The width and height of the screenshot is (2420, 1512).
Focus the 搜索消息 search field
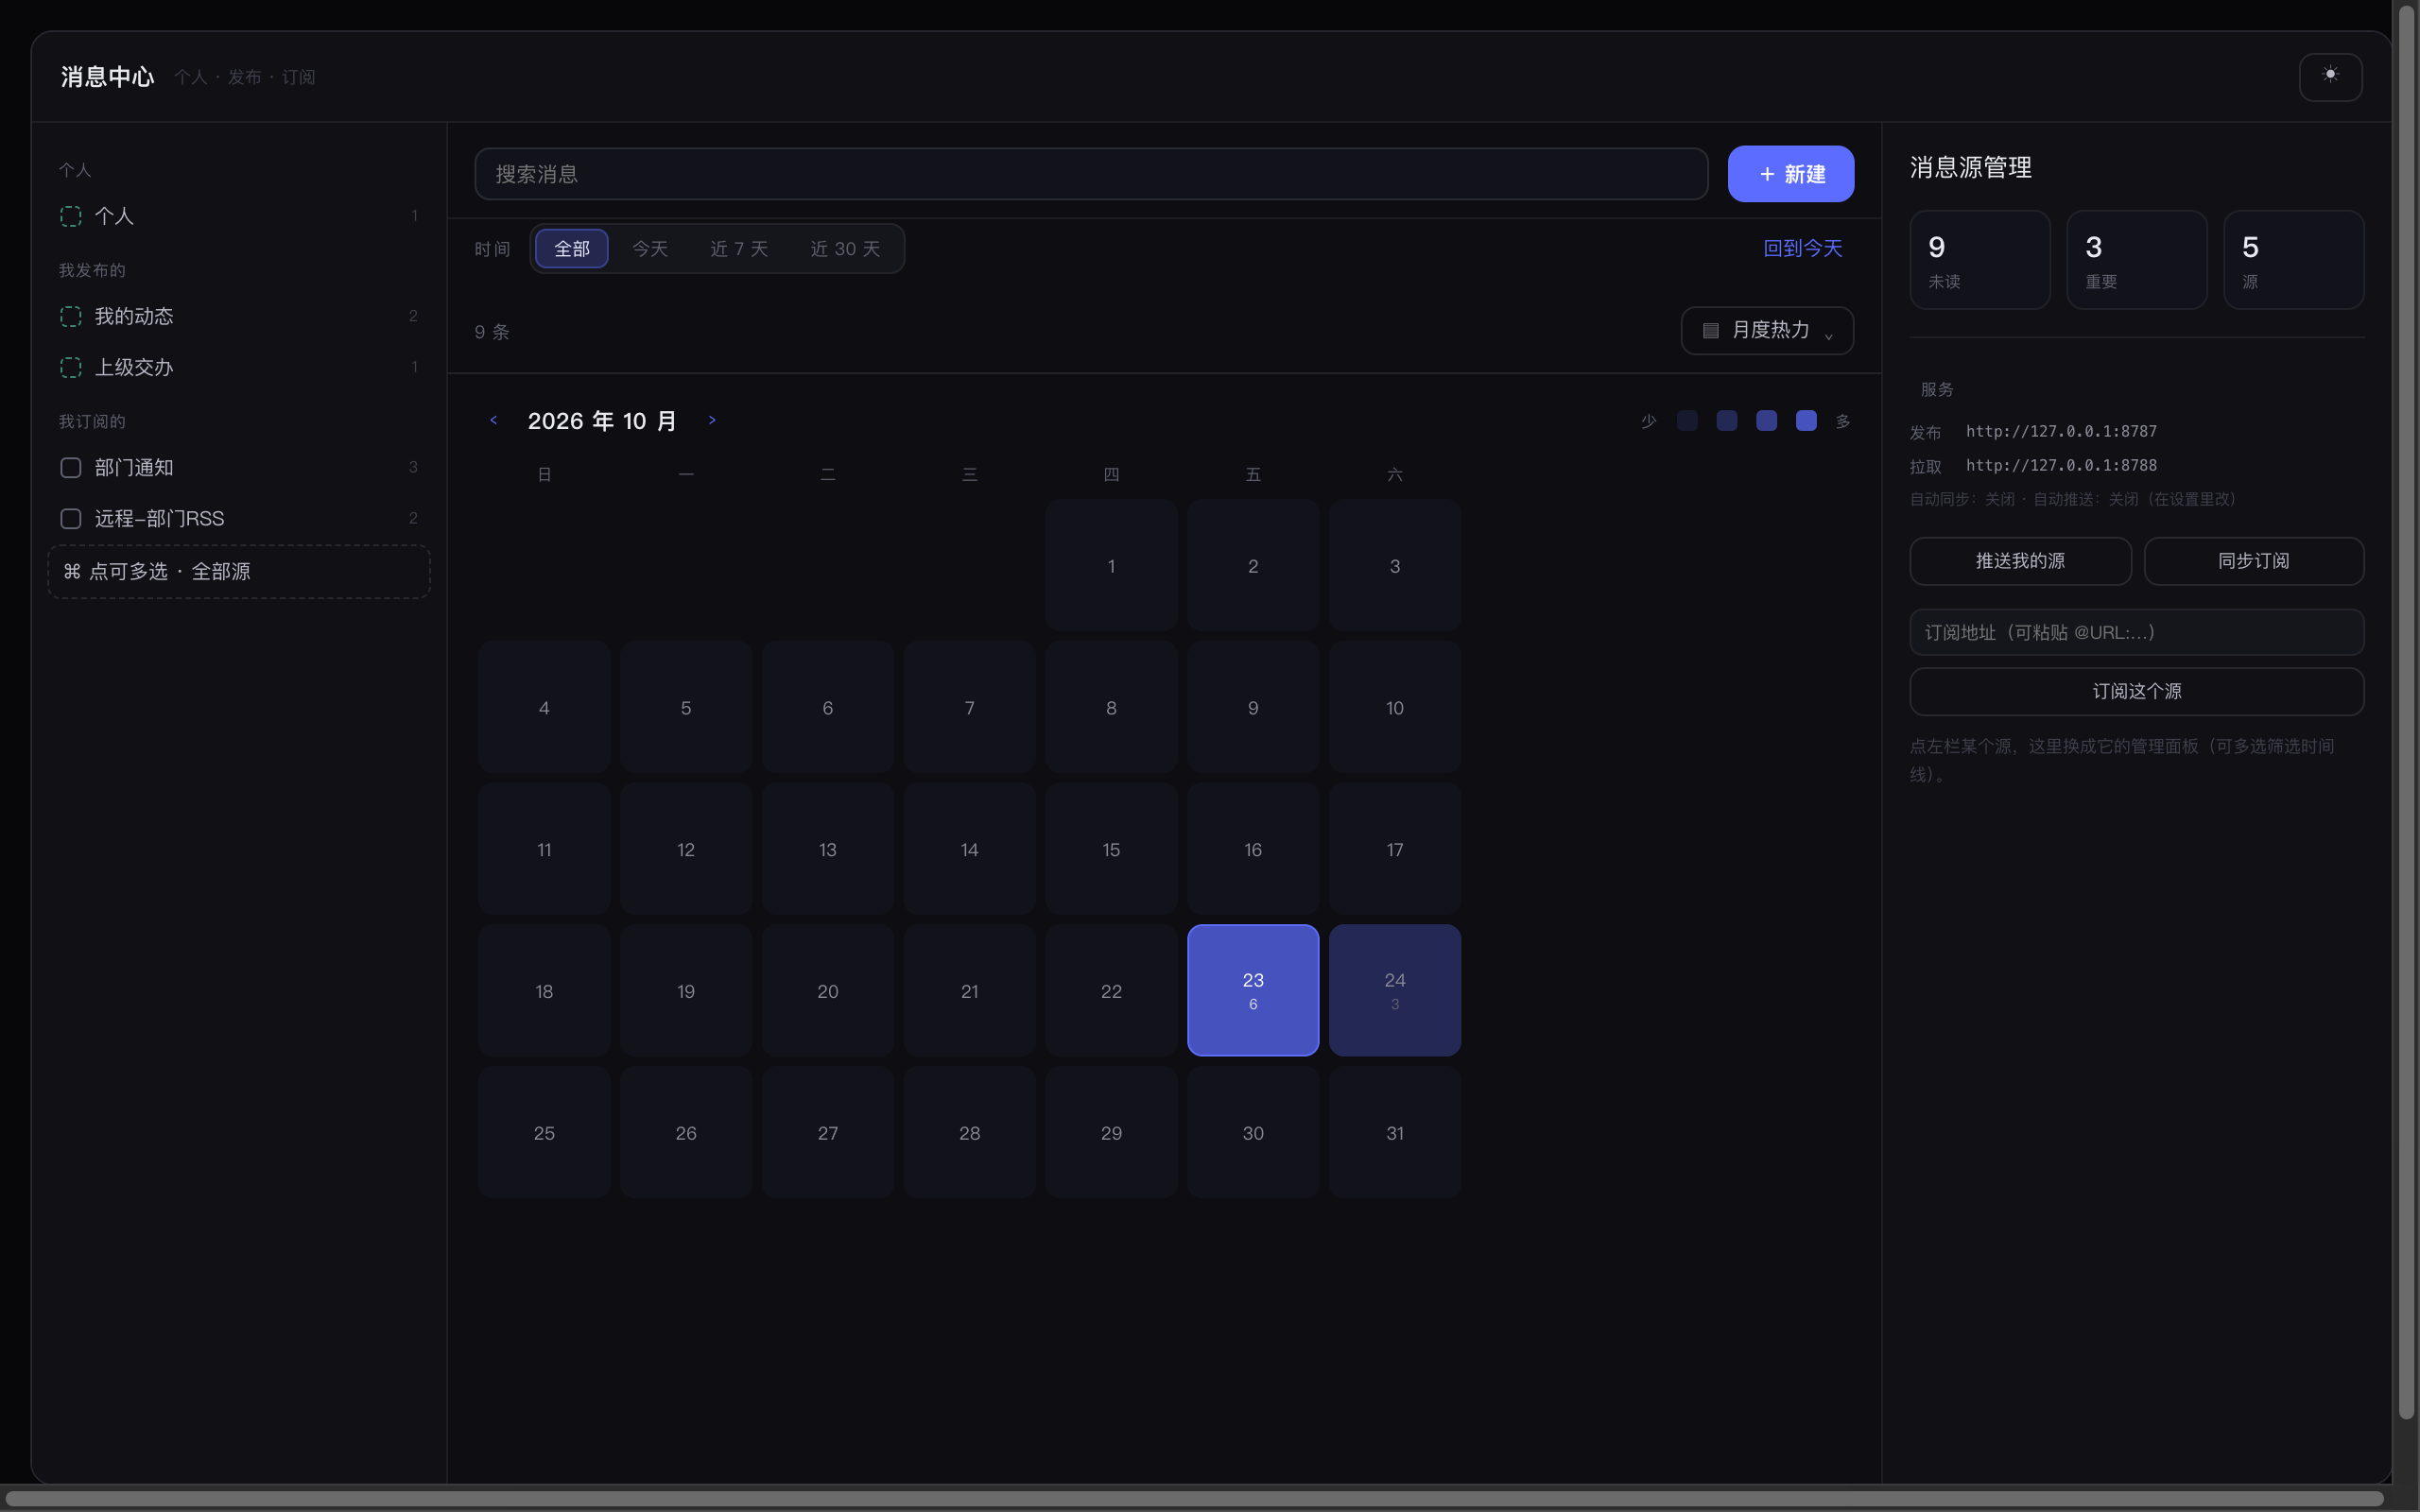coord(1091,174)
